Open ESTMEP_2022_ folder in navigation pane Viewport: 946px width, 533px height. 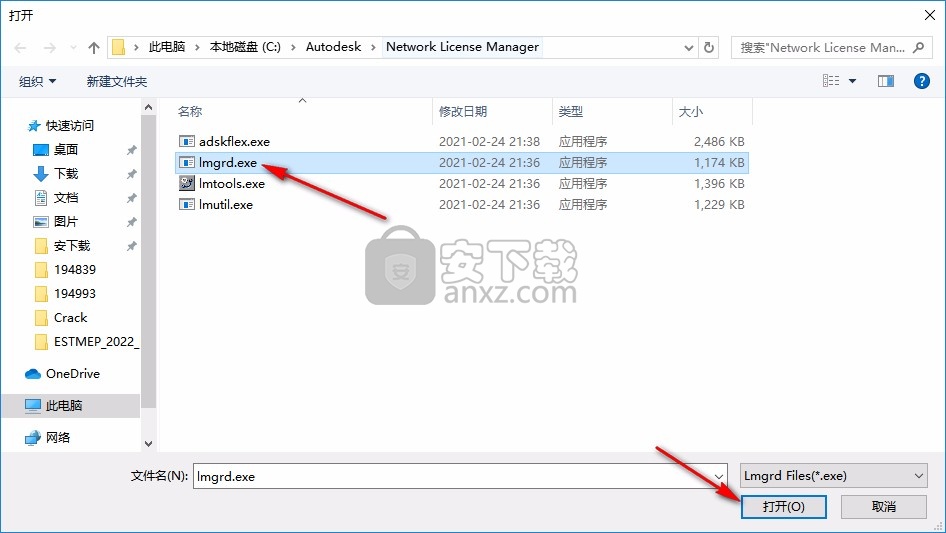[96, 342]
